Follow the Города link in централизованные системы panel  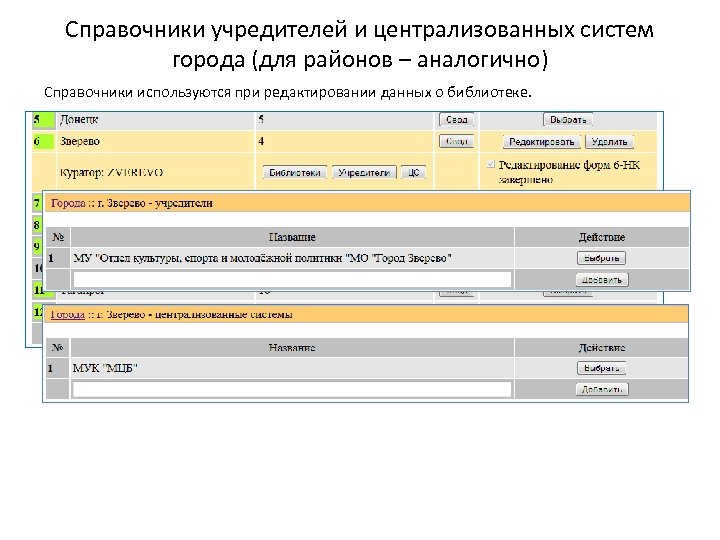[68, 315]
